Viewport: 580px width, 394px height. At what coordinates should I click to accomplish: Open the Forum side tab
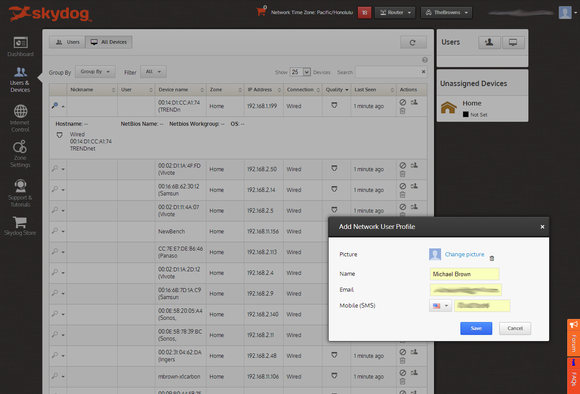pos(573,337)
